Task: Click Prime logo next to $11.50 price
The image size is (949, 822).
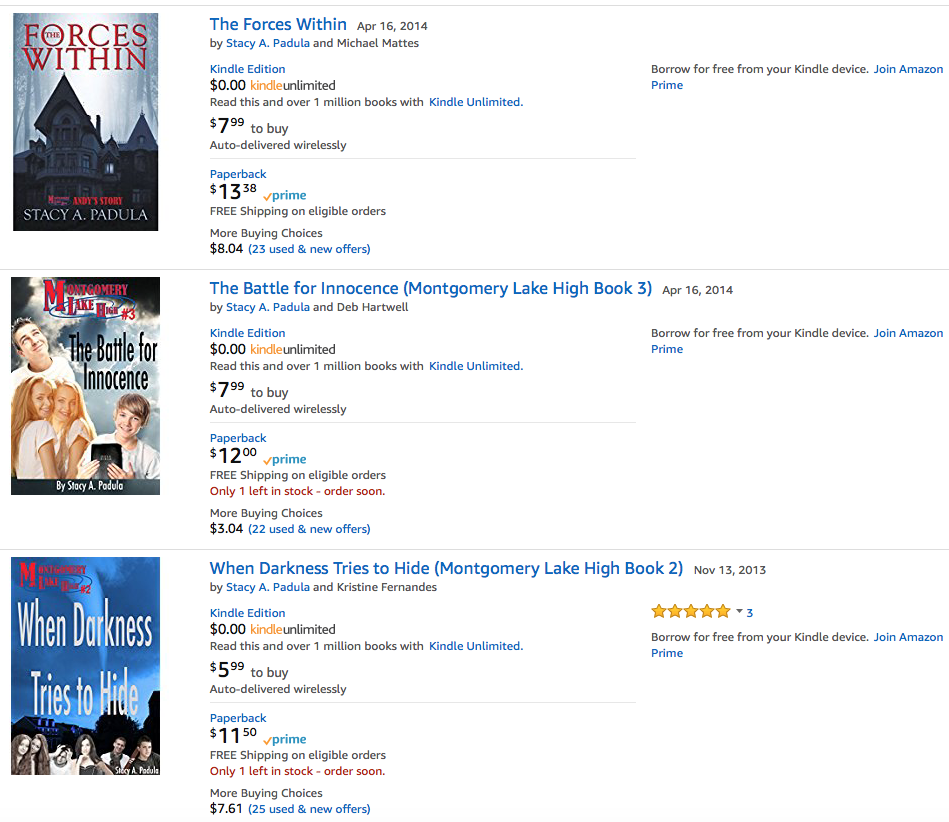Action: [x=286, y=740]
